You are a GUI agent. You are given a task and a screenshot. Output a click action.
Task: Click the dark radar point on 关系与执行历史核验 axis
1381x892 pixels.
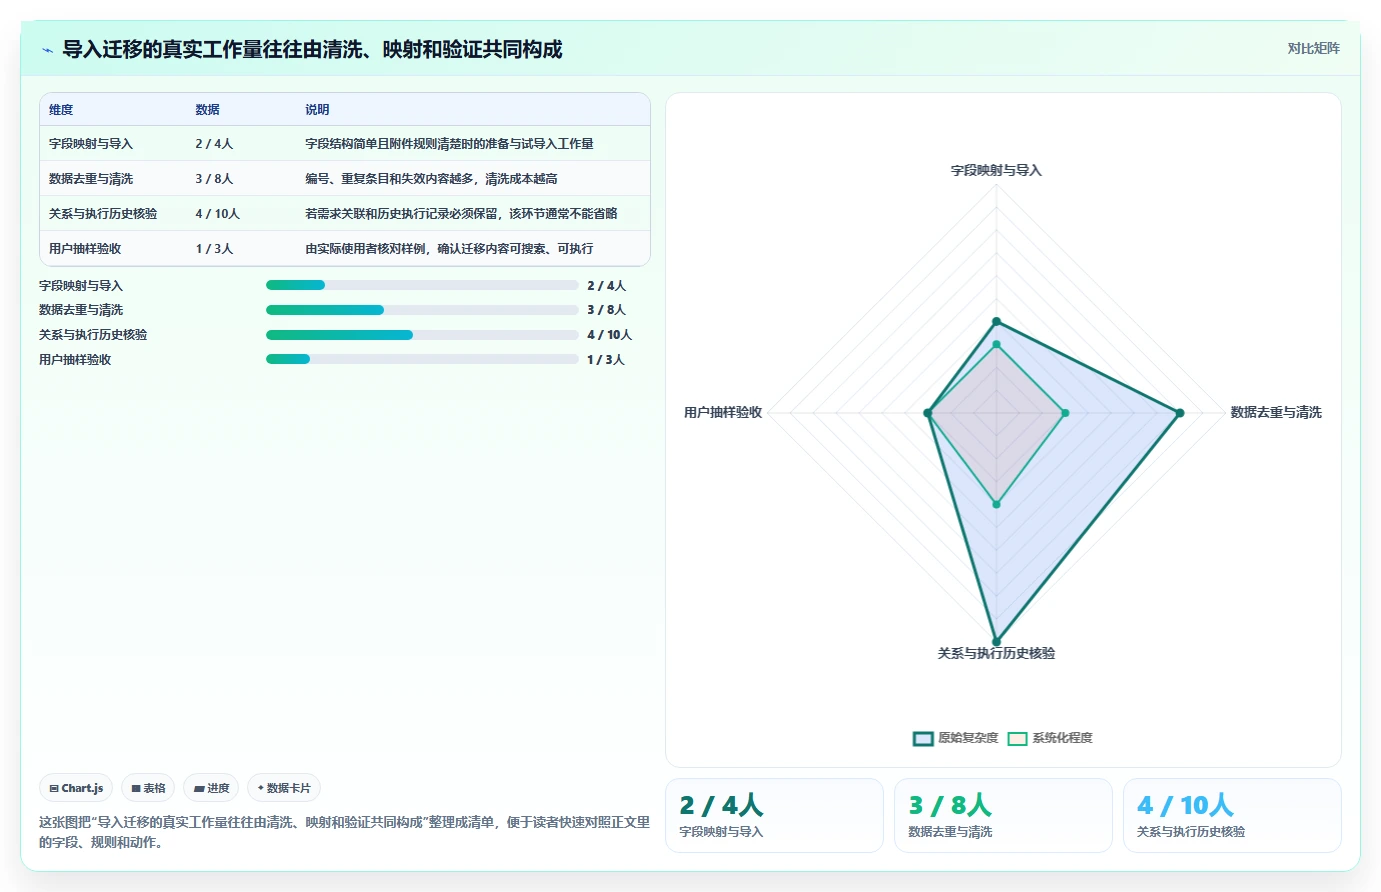tap(996, 642)
